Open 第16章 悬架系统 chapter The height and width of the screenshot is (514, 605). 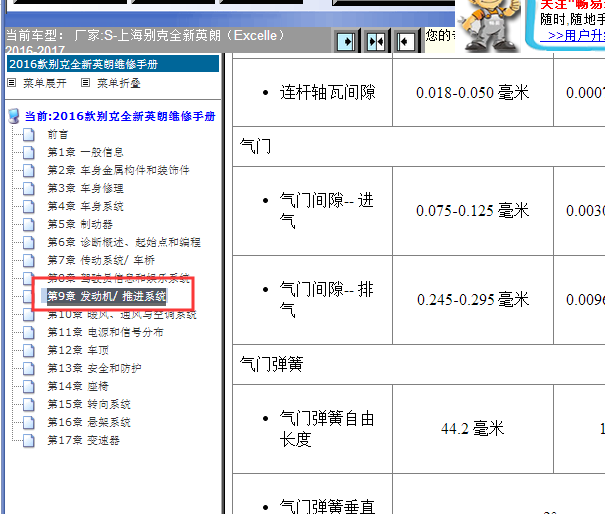(89, 422)
